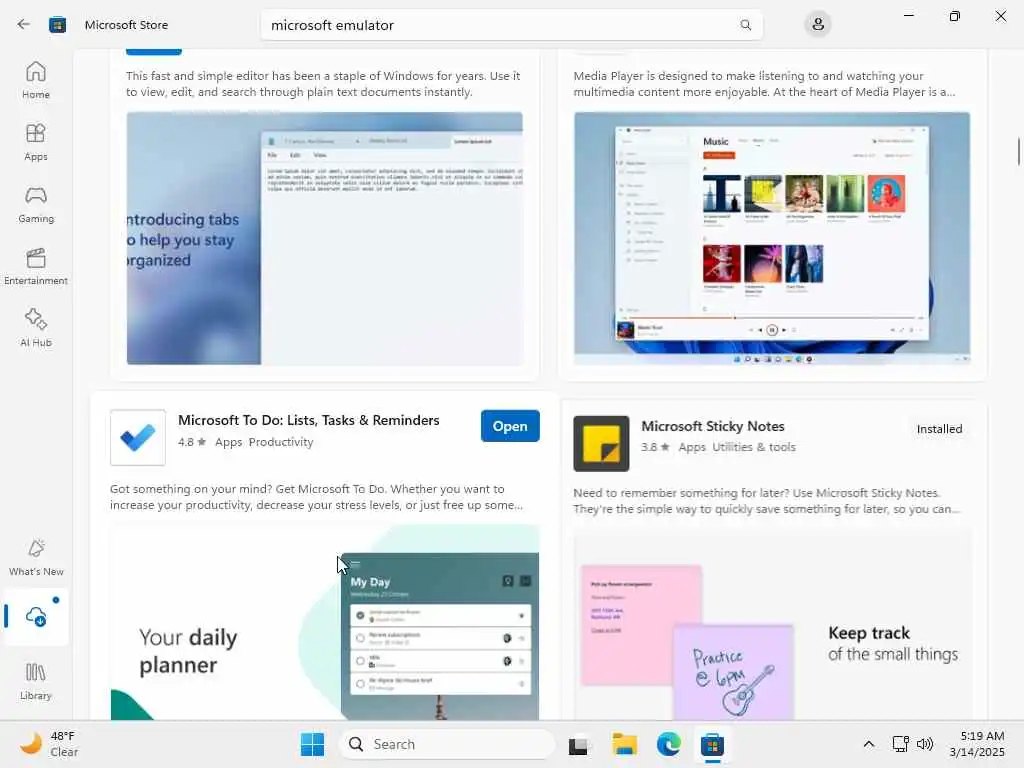Click the Microsoft Store logo icon
Viewport: 1024px width, 768px height.
(x=57, y=25)
